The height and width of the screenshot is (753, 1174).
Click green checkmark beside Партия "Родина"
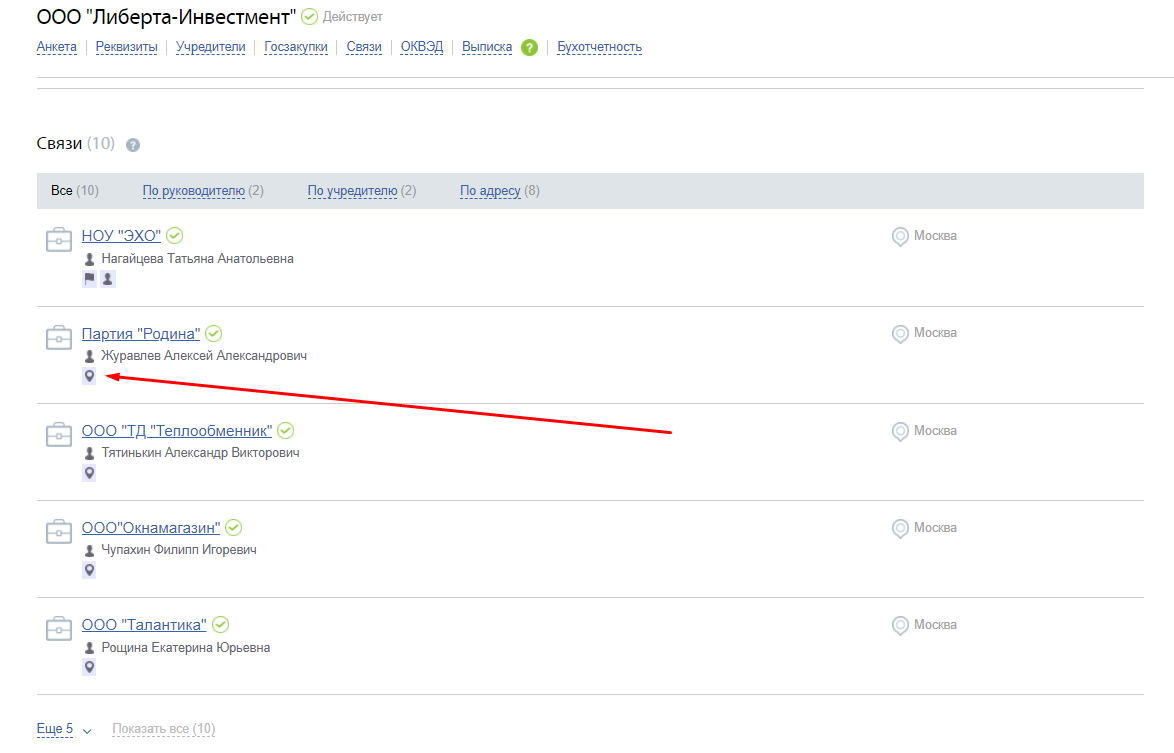pos(214,334)
